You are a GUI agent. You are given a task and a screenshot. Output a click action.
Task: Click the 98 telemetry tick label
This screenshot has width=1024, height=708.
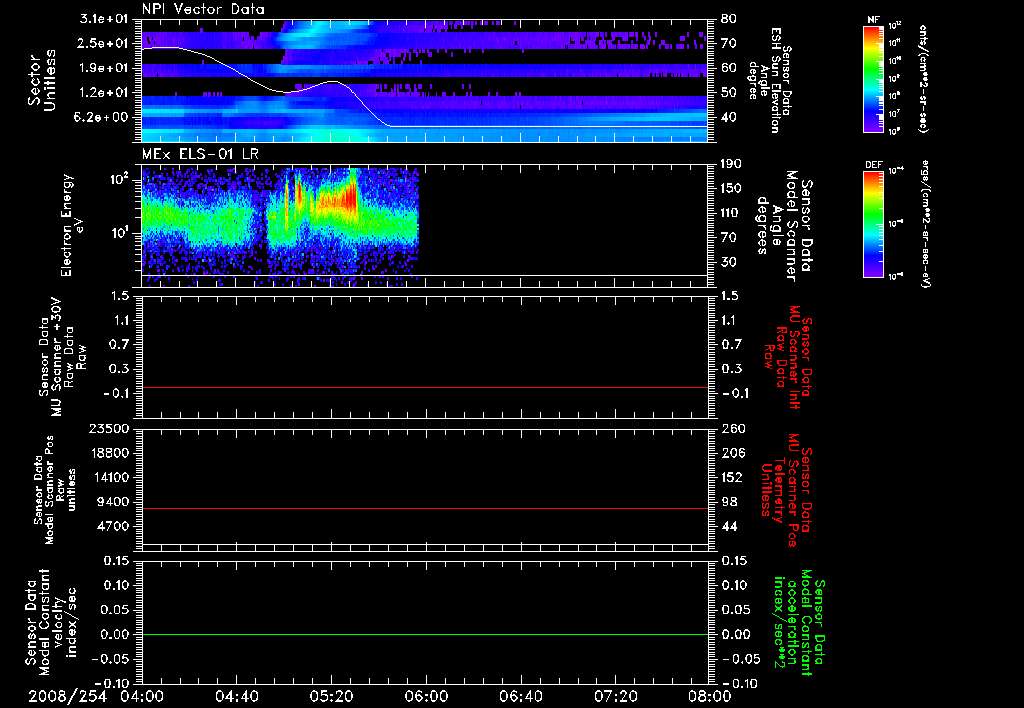(728, 502)
